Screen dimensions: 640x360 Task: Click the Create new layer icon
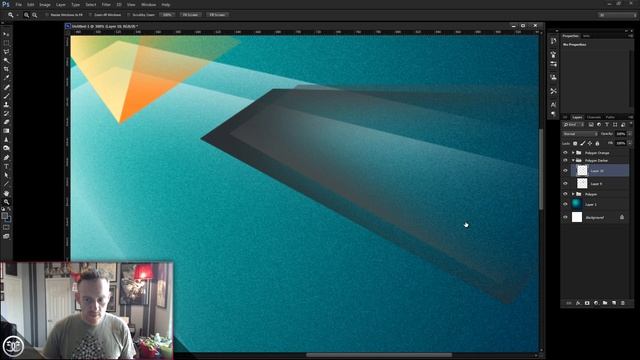click(614, 303)
